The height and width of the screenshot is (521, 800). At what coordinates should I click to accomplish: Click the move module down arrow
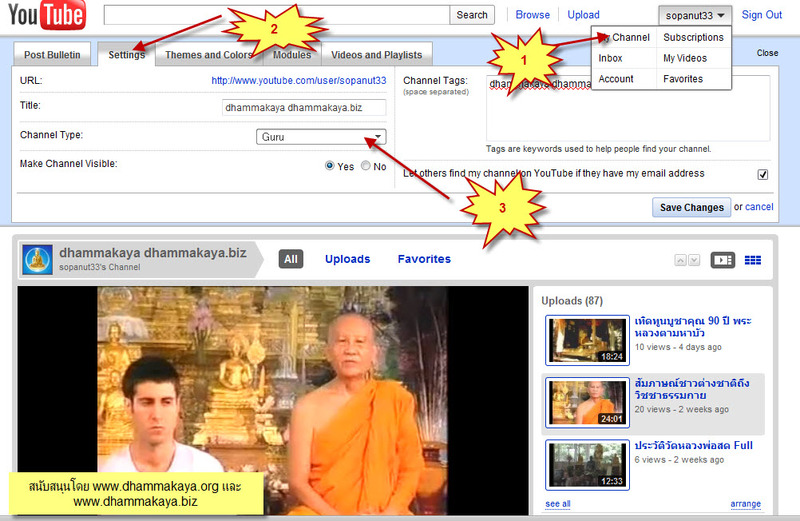(694, 260)
